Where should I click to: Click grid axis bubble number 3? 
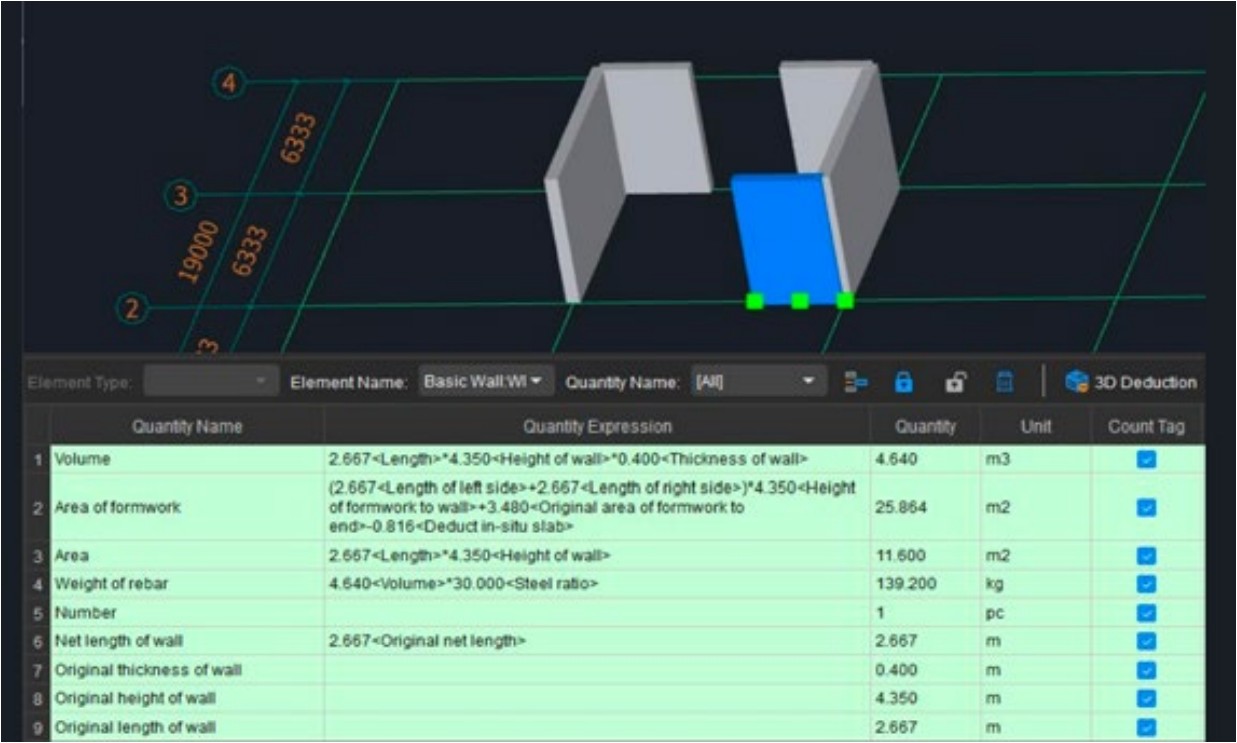[x=181, y=194]
